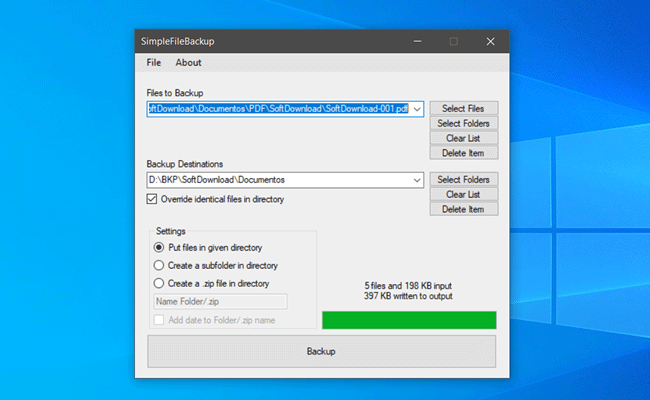Open the File menu
Image resolution: width=650 pixels, height=400 pixels.
[154, 63]
